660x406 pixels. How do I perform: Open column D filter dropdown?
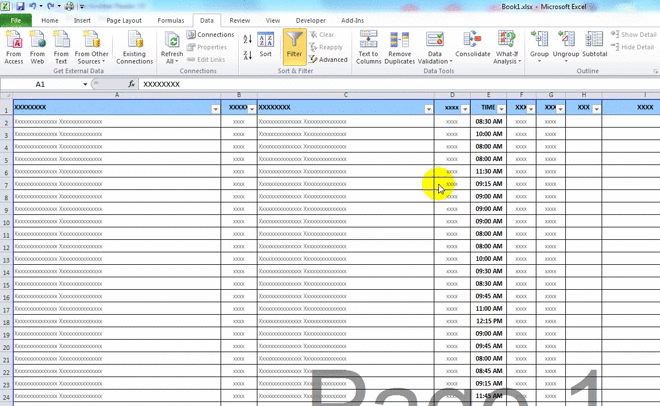[x=465, y=109]
